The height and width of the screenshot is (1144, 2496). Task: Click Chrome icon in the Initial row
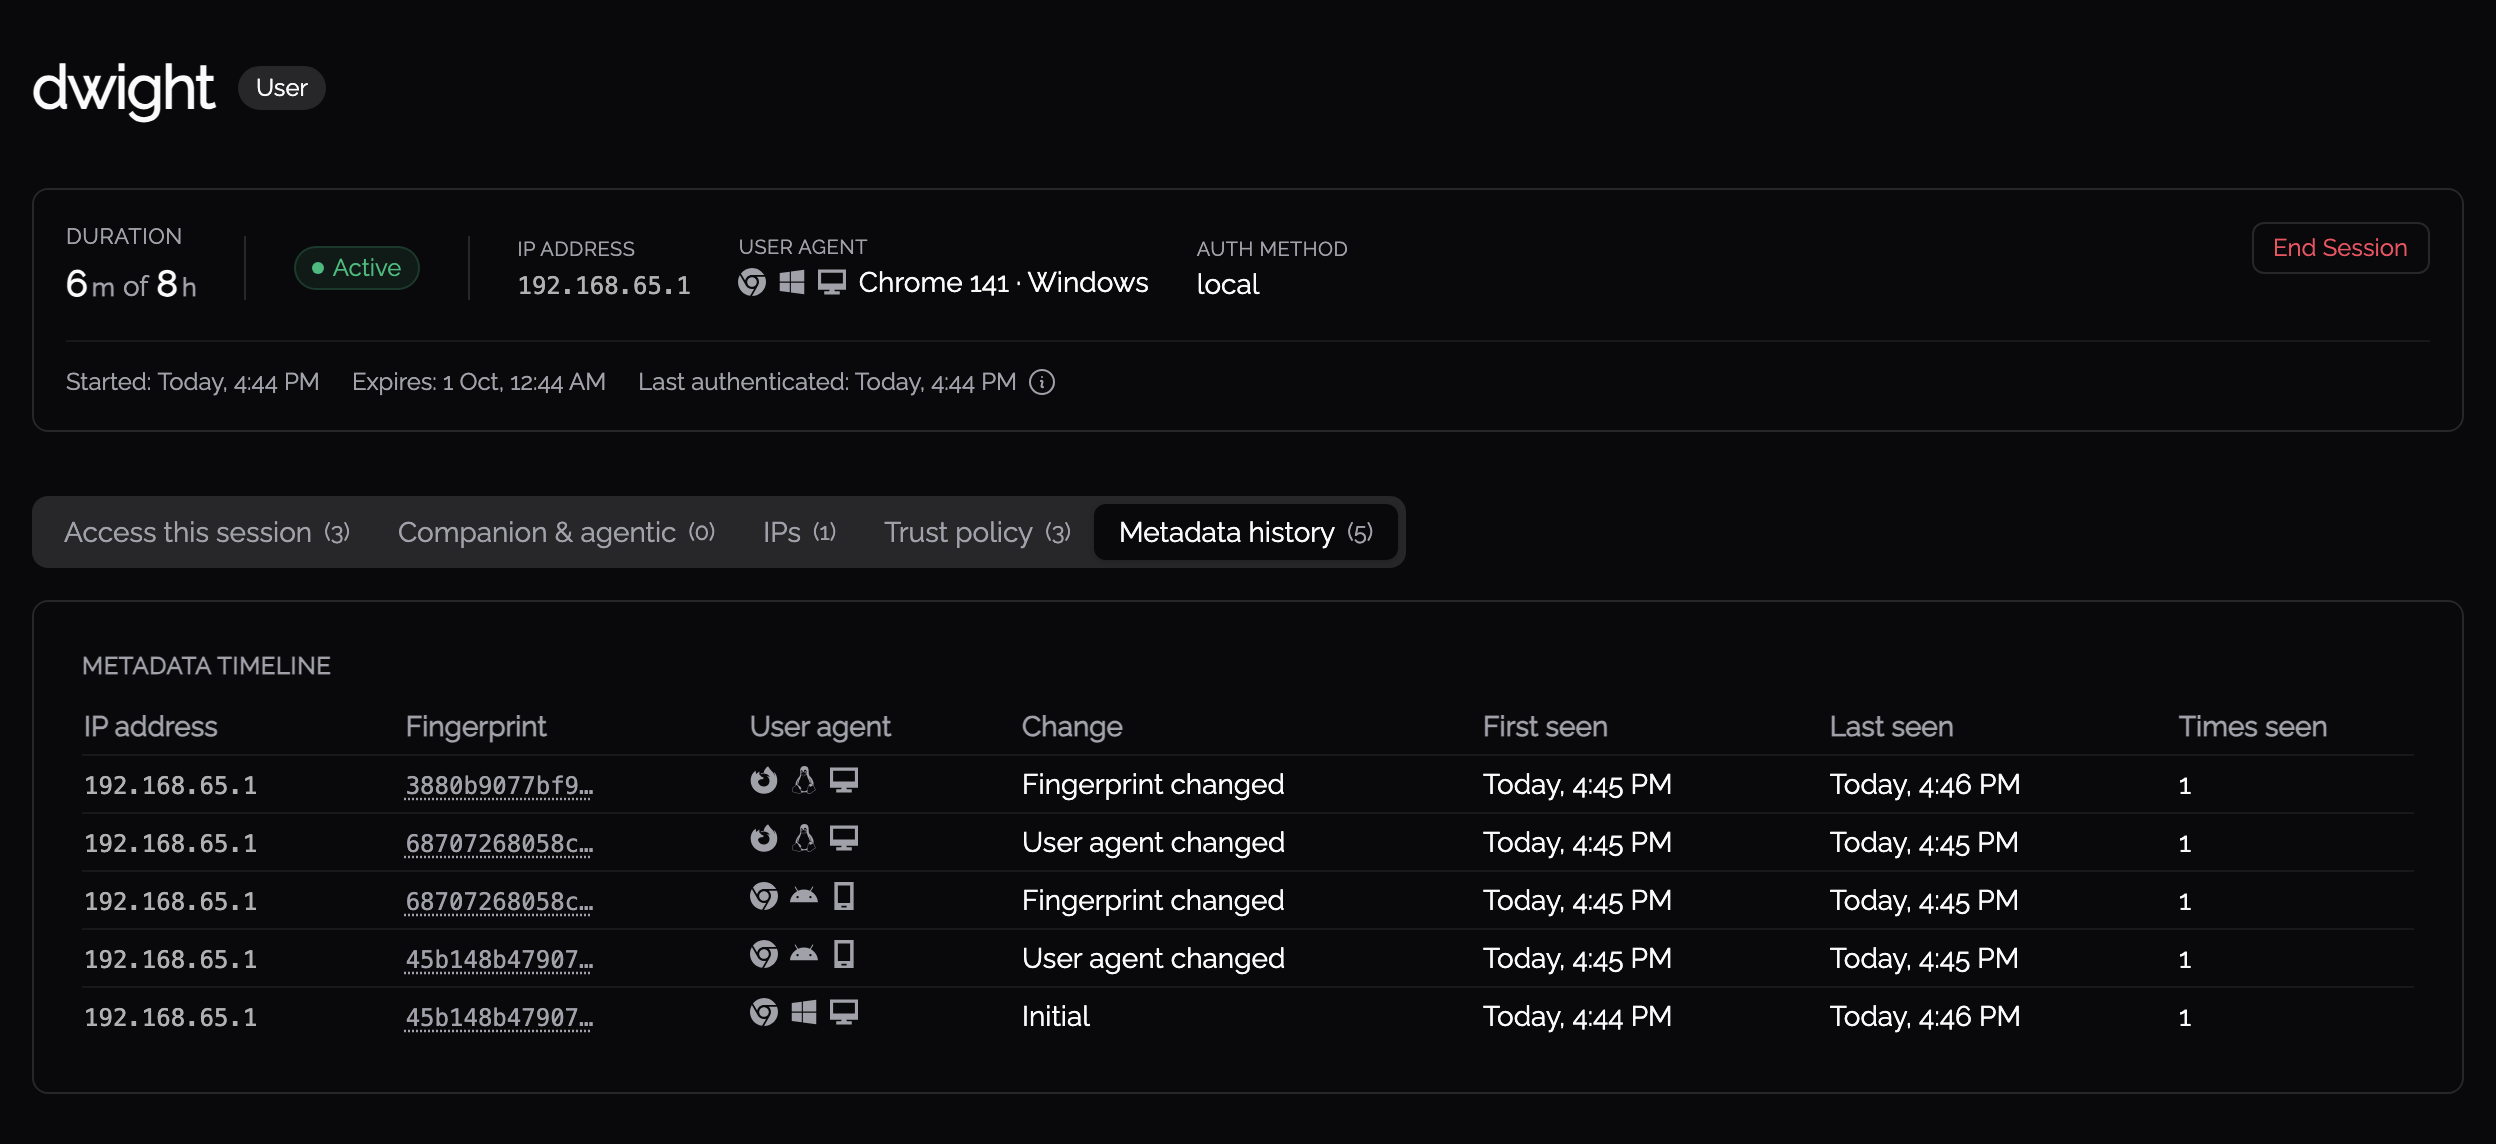point(764,1012)
